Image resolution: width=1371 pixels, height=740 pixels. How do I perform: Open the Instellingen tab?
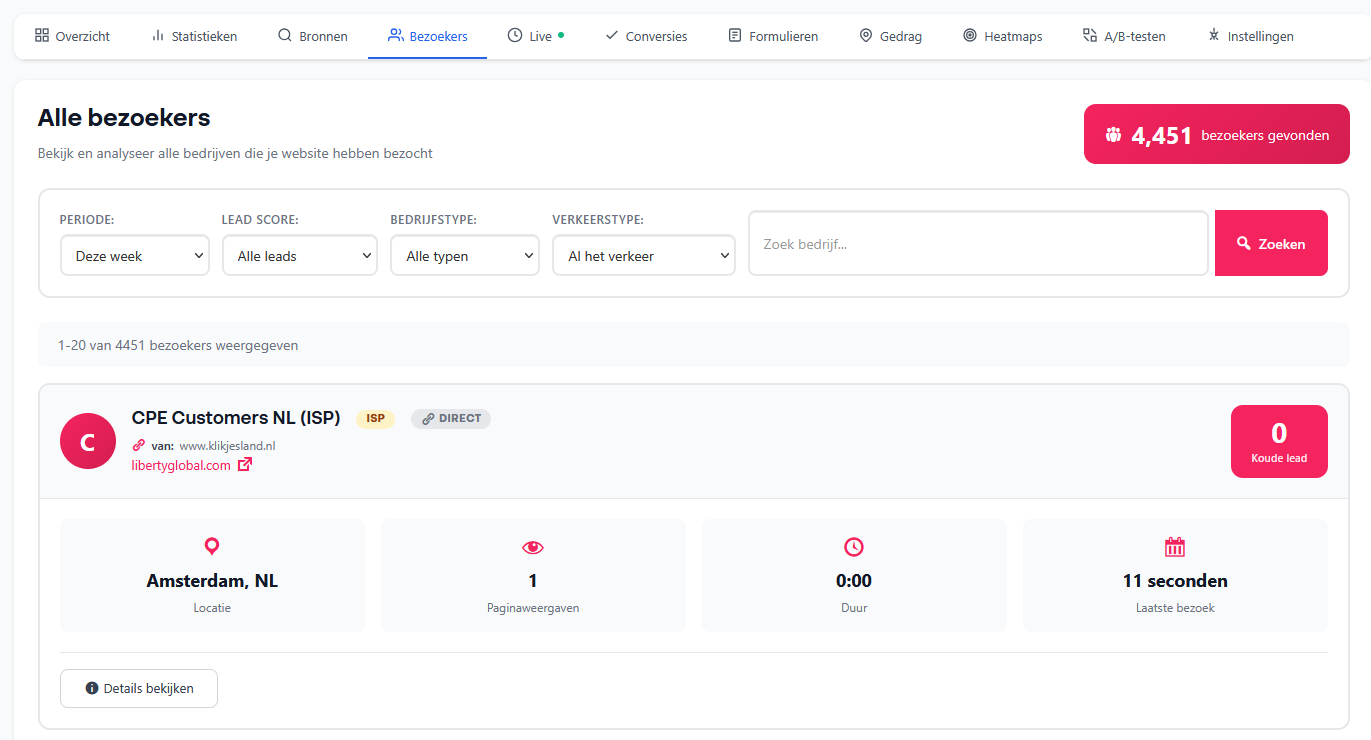tap(1250, 36)
